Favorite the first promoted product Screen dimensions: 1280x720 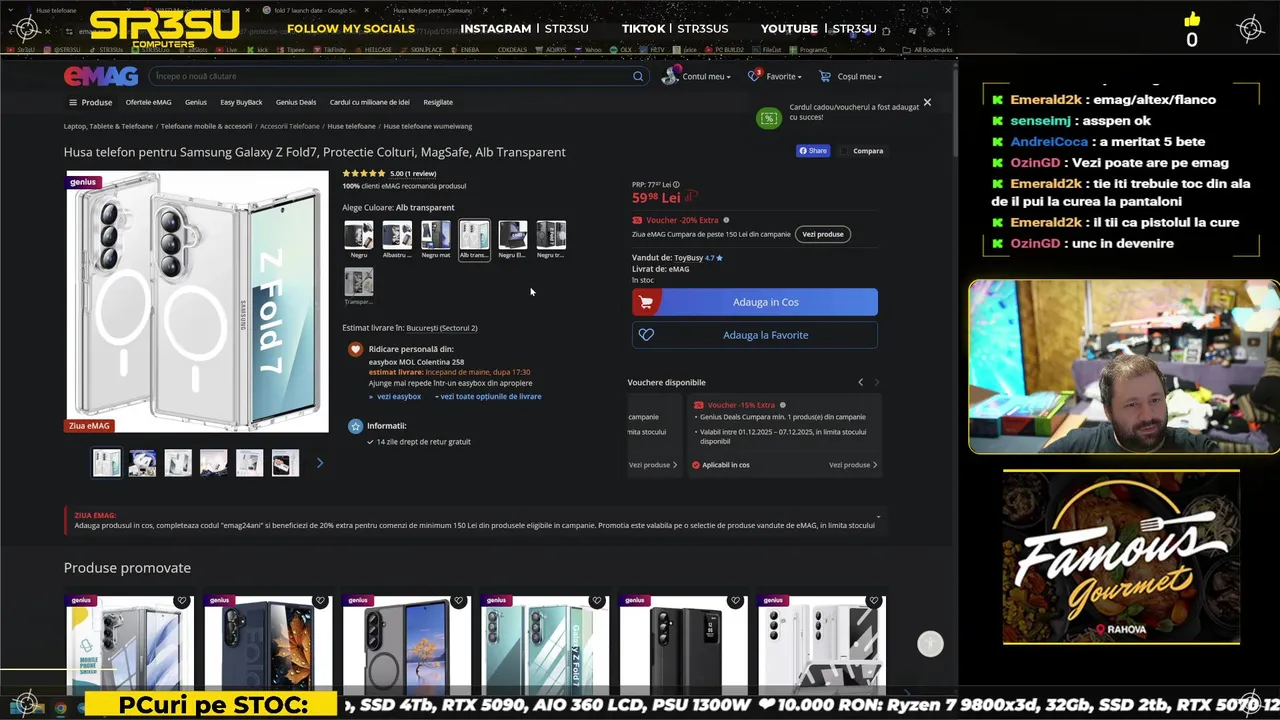[x=181, y=601]
